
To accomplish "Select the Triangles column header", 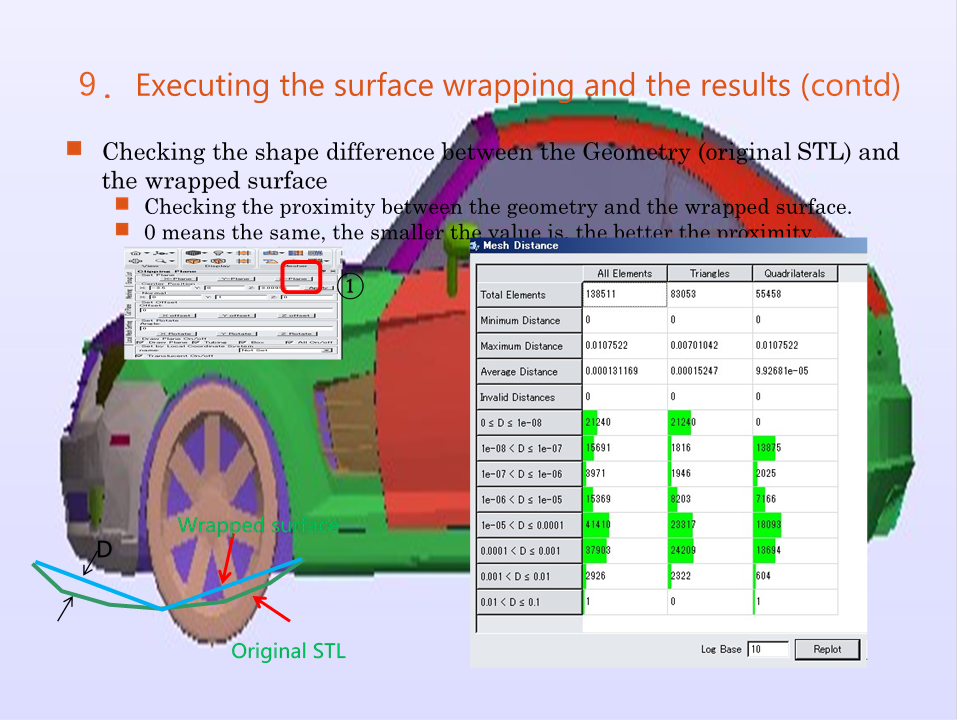I will (x=709, y=273).
